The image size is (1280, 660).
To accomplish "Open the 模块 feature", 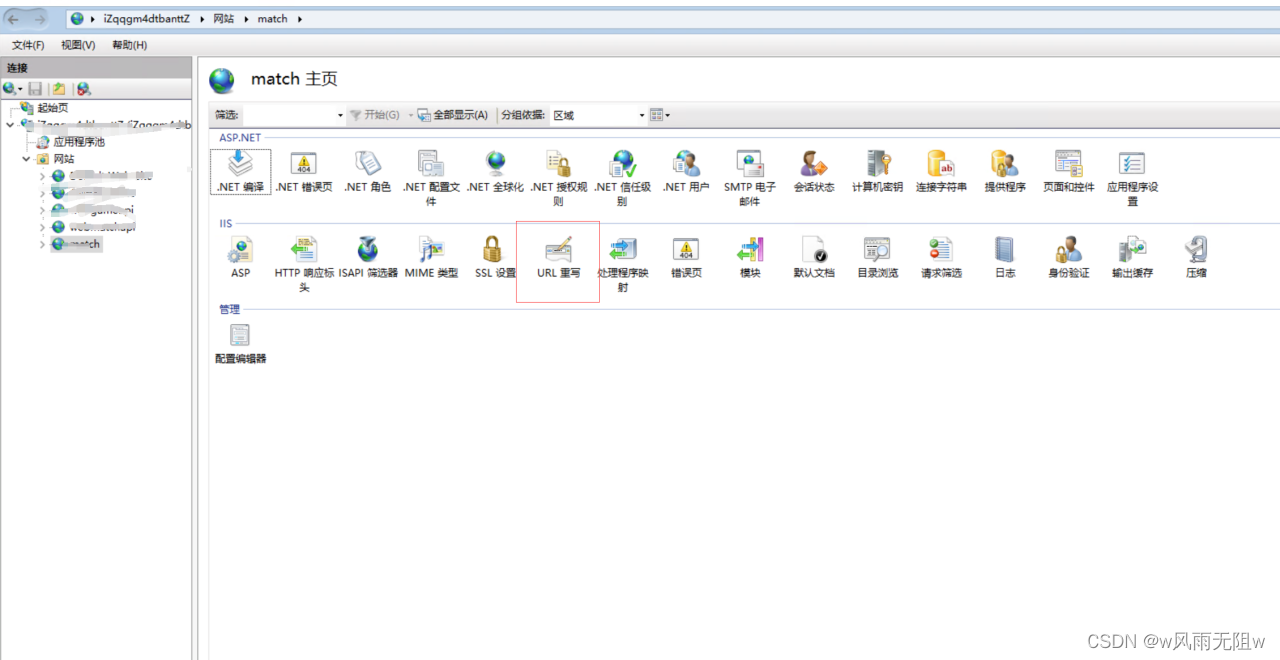I will tap(750, 257).
